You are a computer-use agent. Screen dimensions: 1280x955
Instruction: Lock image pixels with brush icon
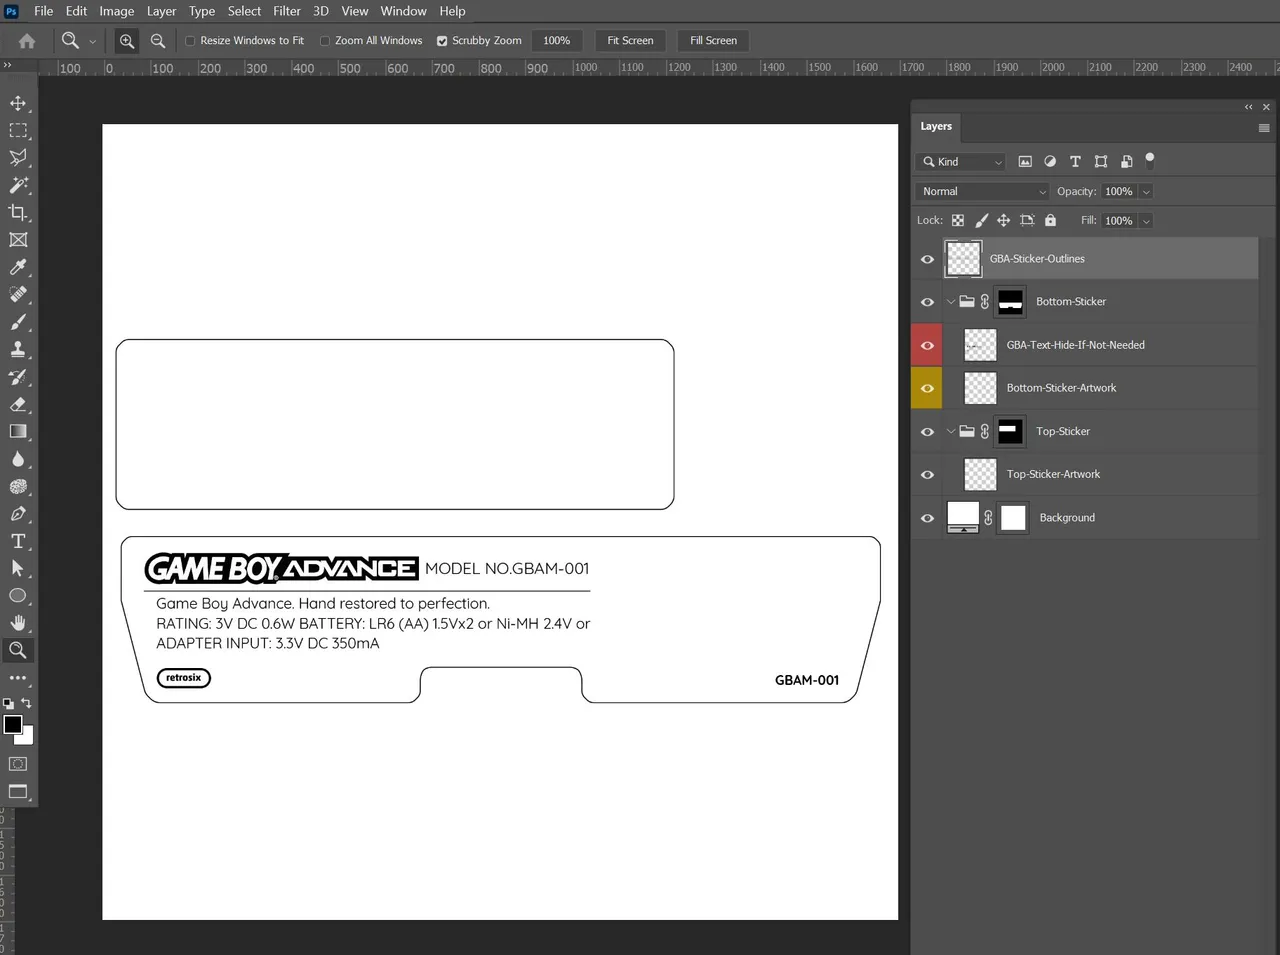[981, 220]
